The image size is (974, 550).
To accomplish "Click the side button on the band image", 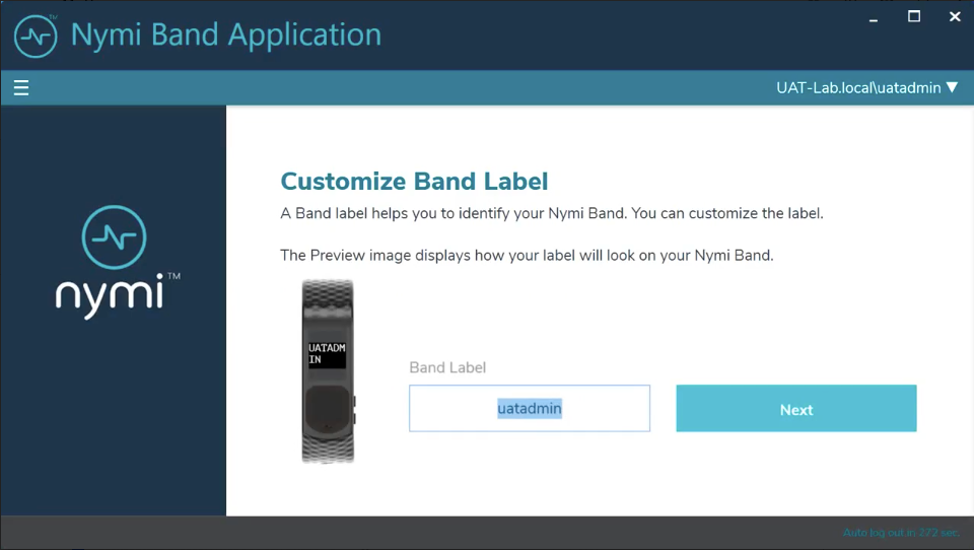I will pyautogui.click(x=354, y=409).
